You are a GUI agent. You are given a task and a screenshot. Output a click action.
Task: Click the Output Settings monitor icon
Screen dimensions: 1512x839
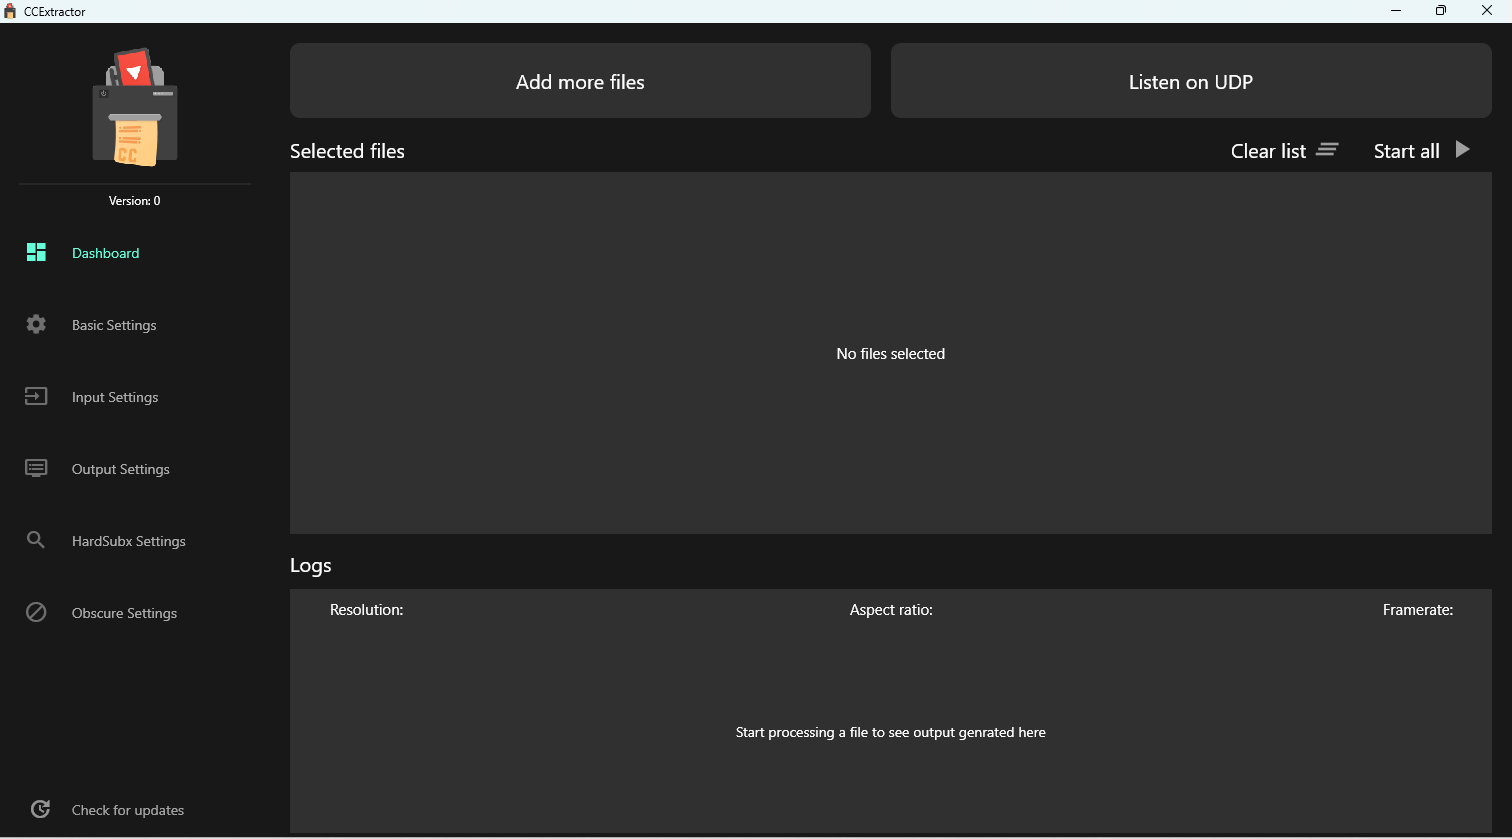[x=36, y=468]
